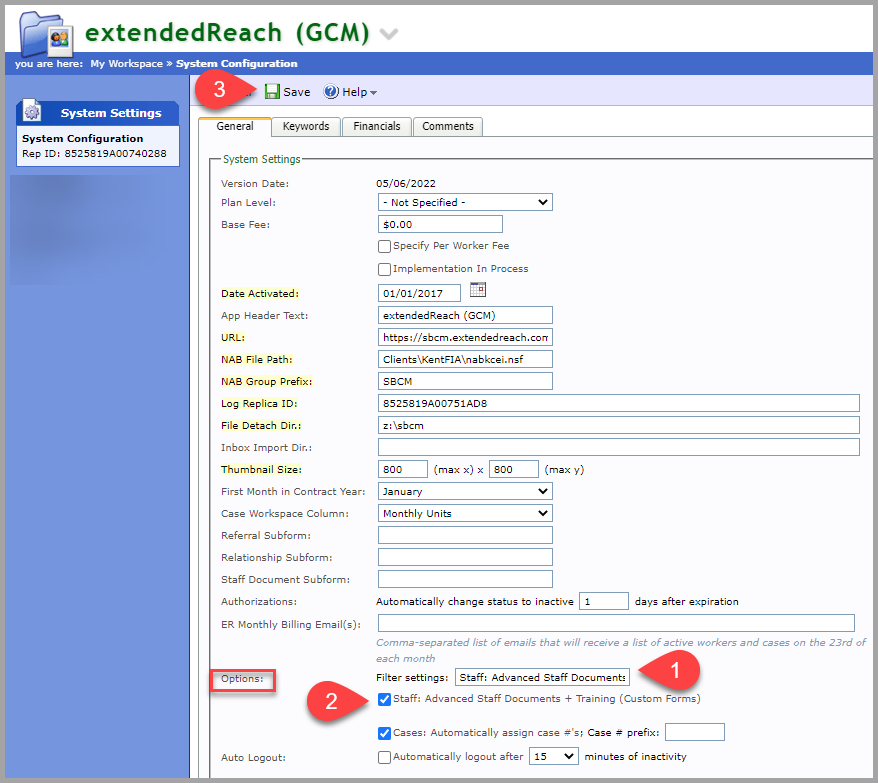
Task: Click the Date Activated date field
Action: tap(419, 293)
